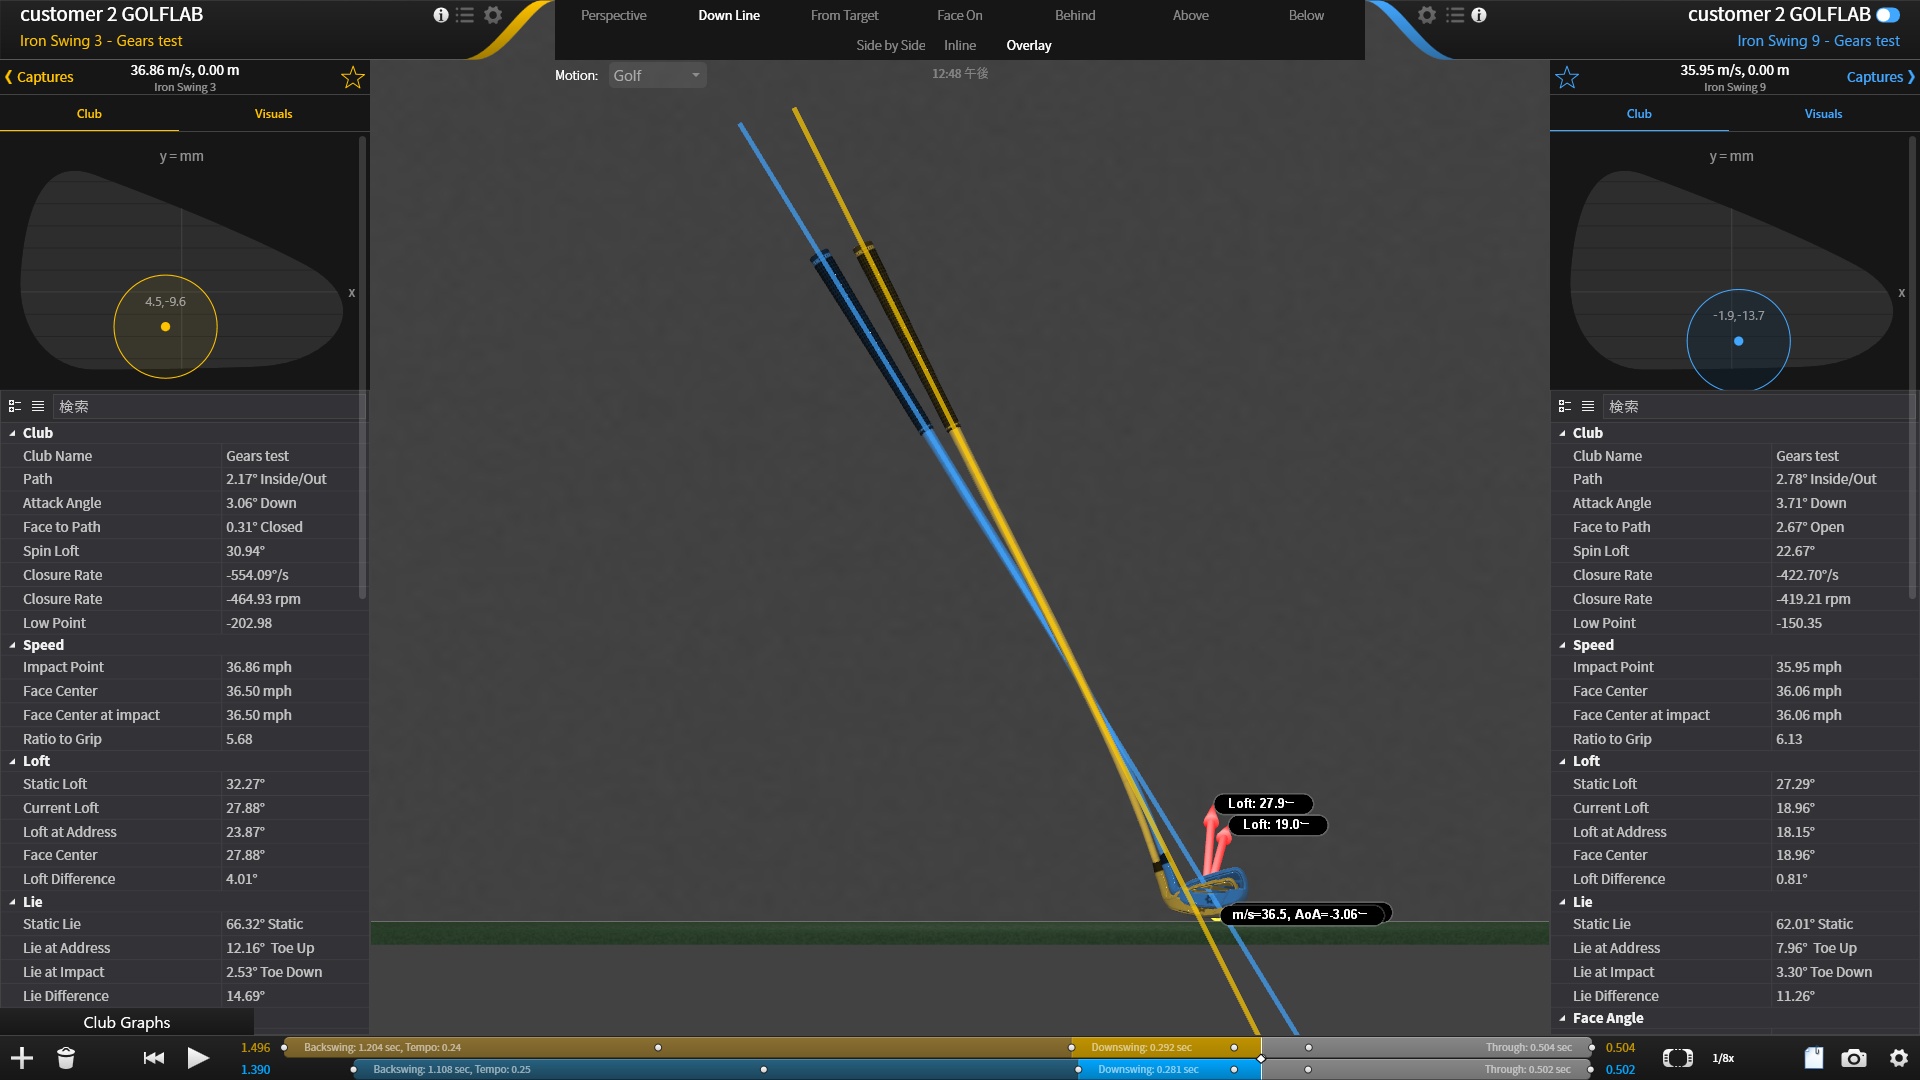Image resolution: width=1920 pixels, height=1080 pixels.
Task: Click the trash delete icon
Action: (66, 1058)
